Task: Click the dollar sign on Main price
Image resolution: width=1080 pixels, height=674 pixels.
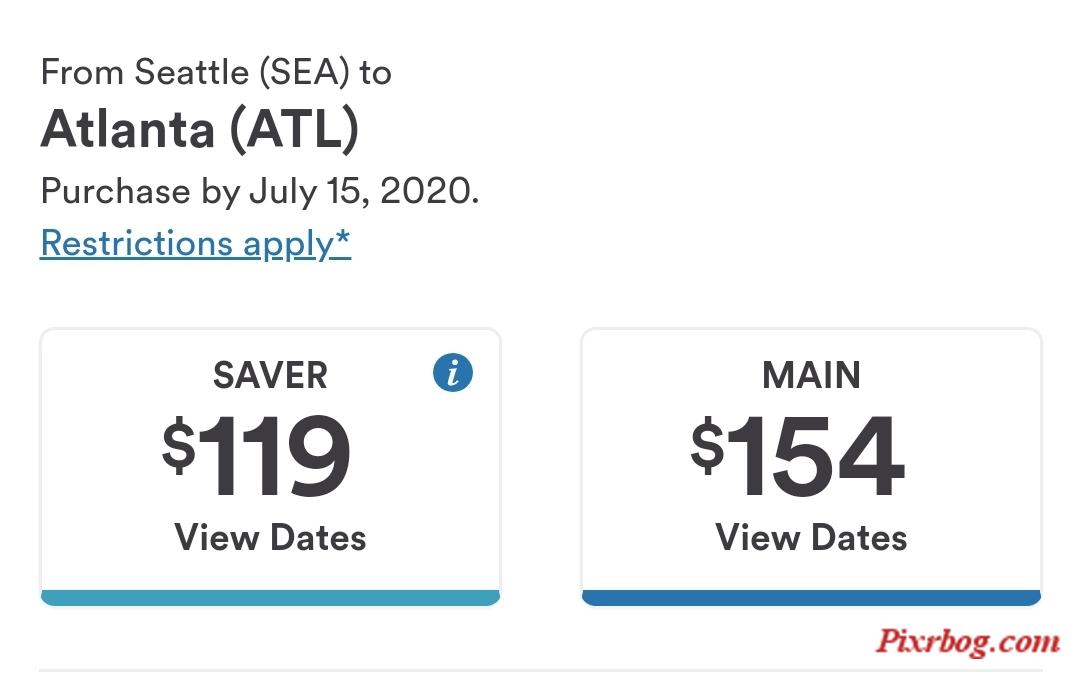Action: 708,445
